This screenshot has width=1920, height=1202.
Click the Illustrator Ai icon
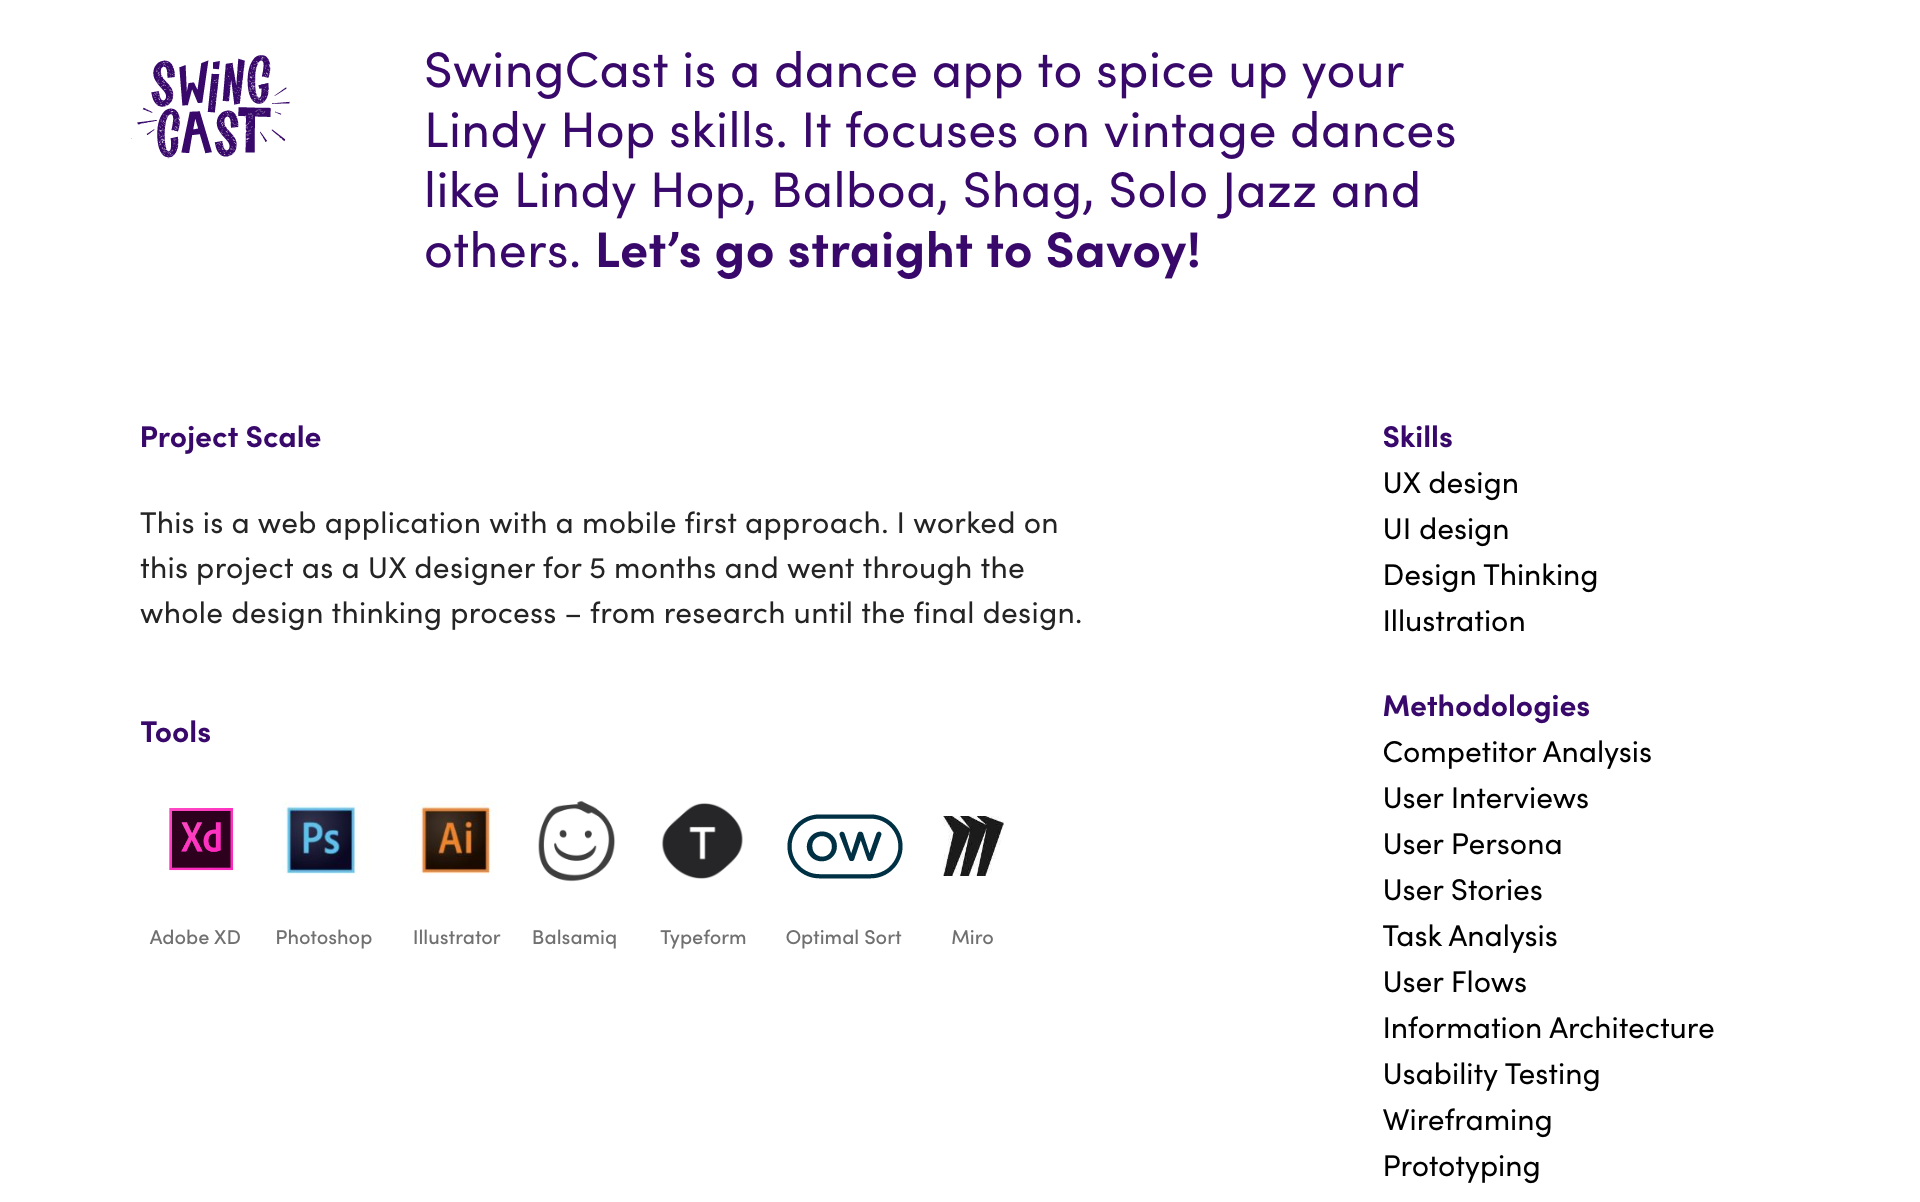456,840
